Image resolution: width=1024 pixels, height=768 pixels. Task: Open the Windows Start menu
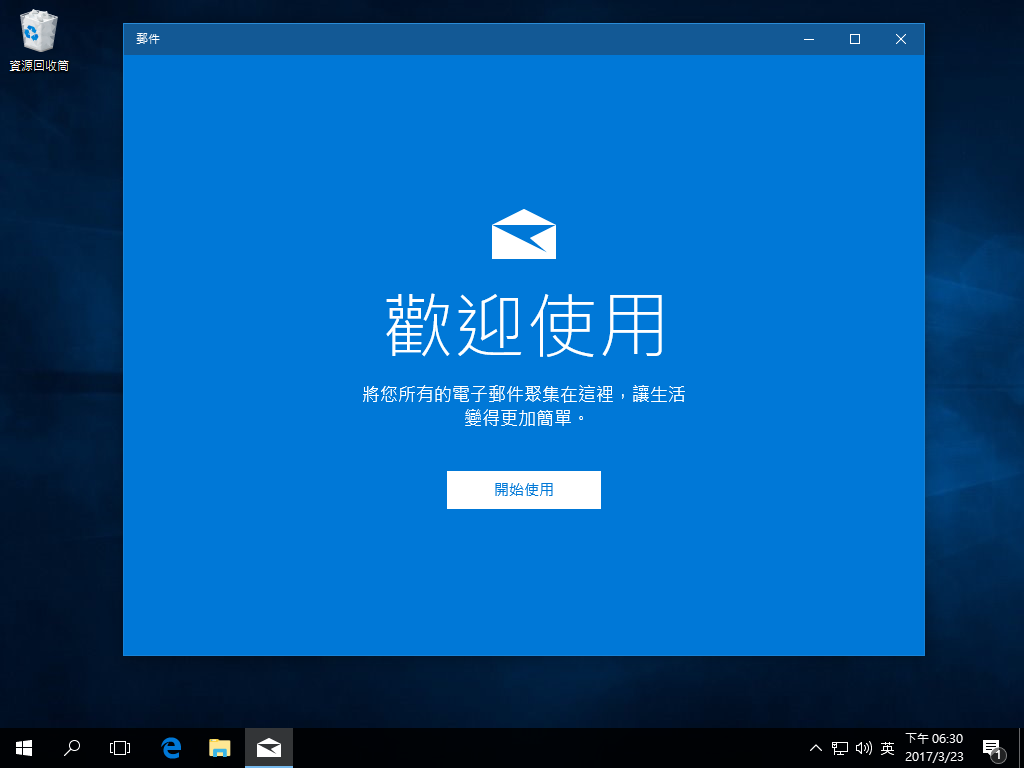pyautogui.click(x=24, y=747)
